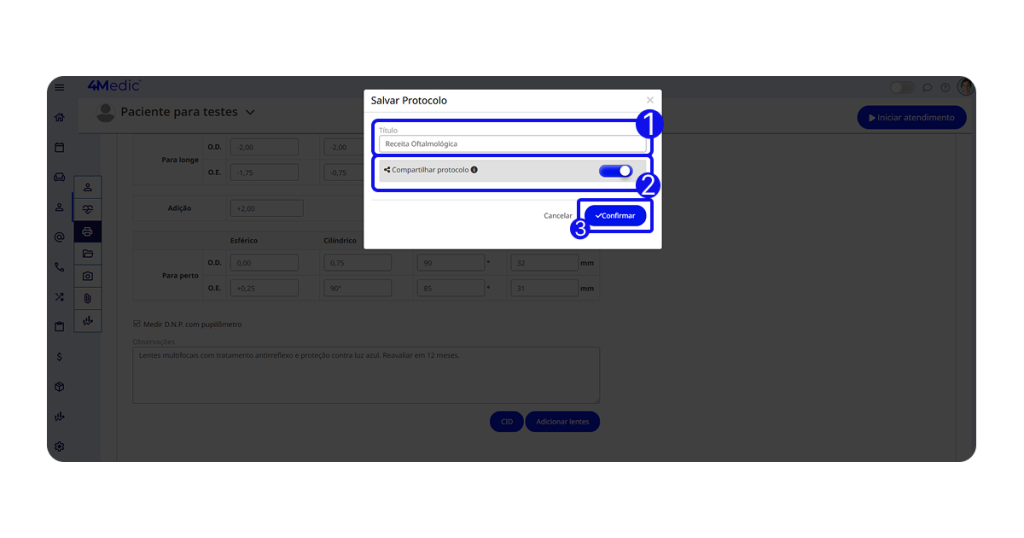
Task: Click the info icon beside Compartilhar protocolo
Action: tap(474, 170)
